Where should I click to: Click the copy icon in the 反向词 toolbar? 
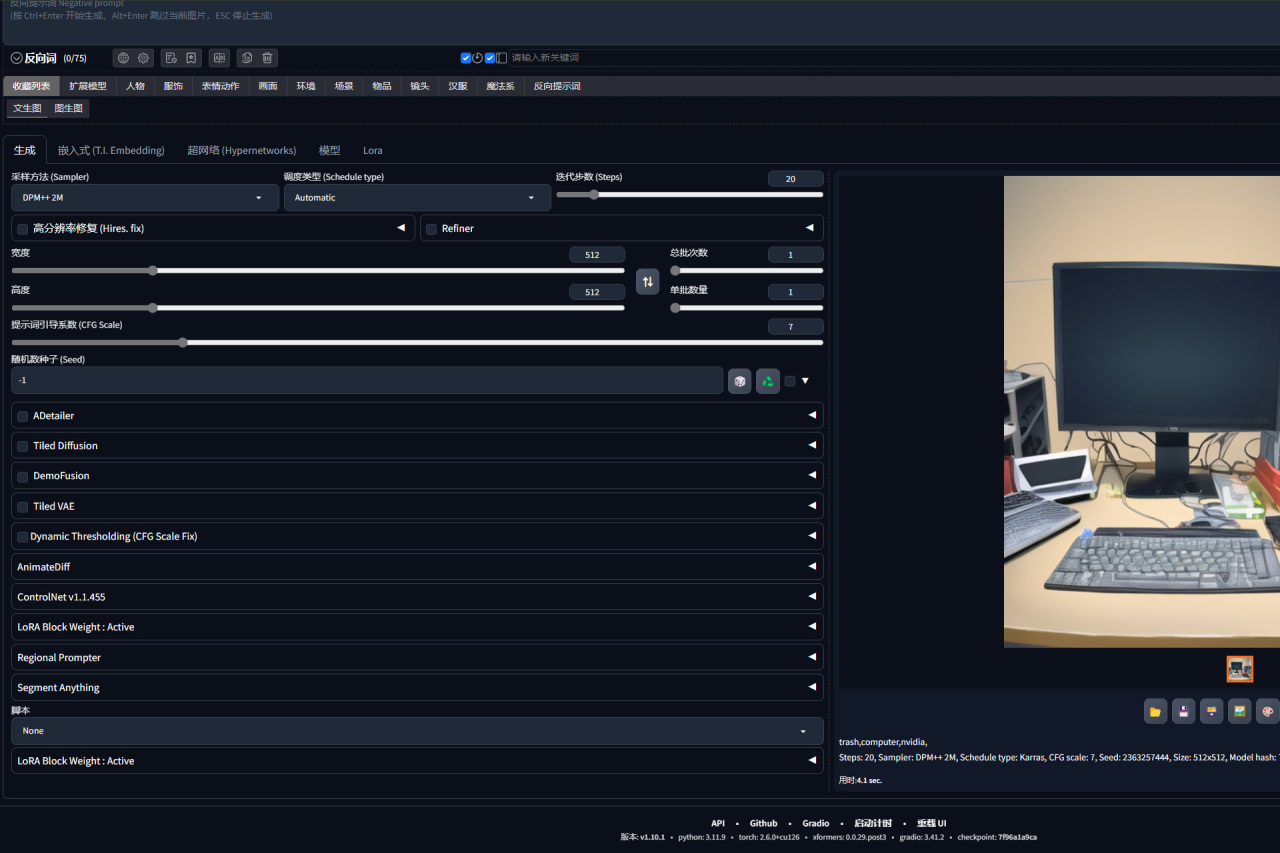pos(247,58)
